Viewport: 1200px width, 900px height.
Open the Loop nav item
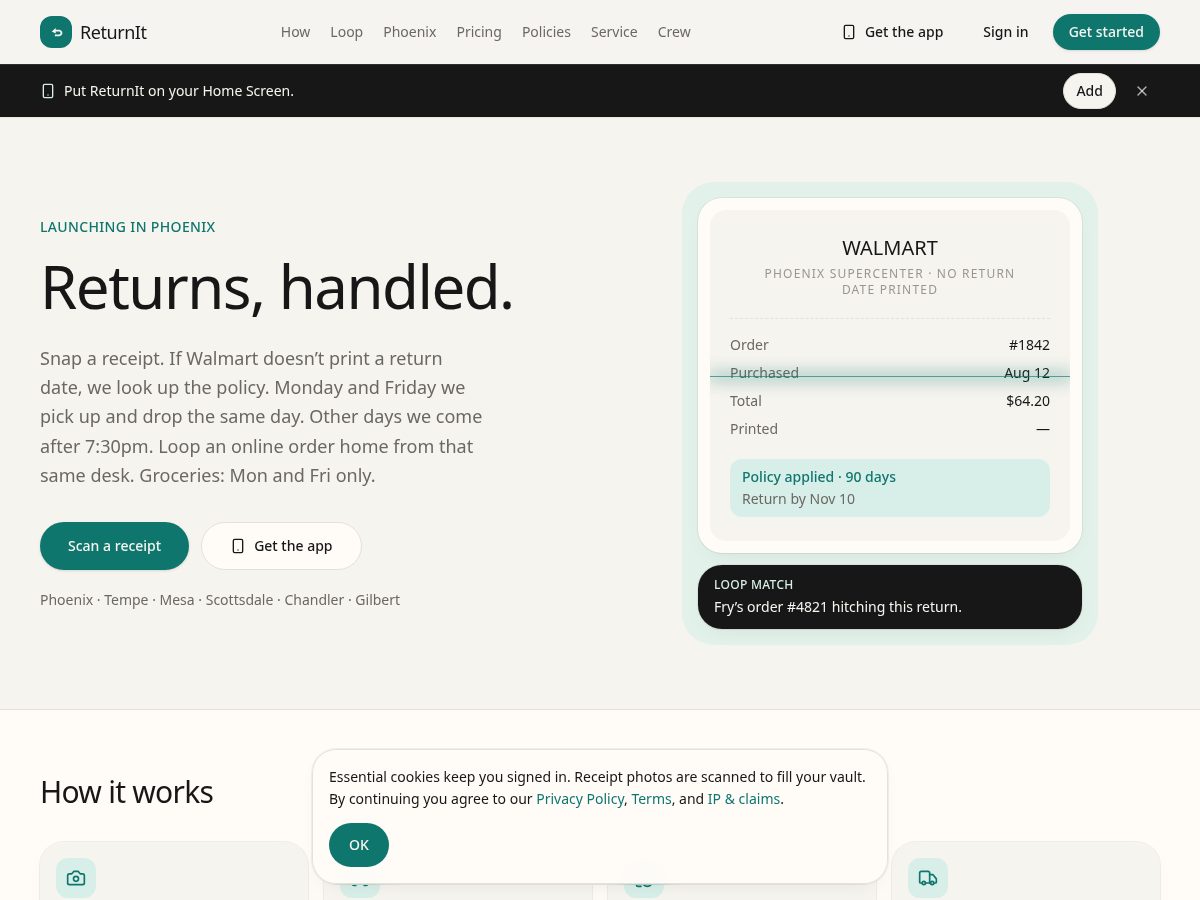[346, 32]
